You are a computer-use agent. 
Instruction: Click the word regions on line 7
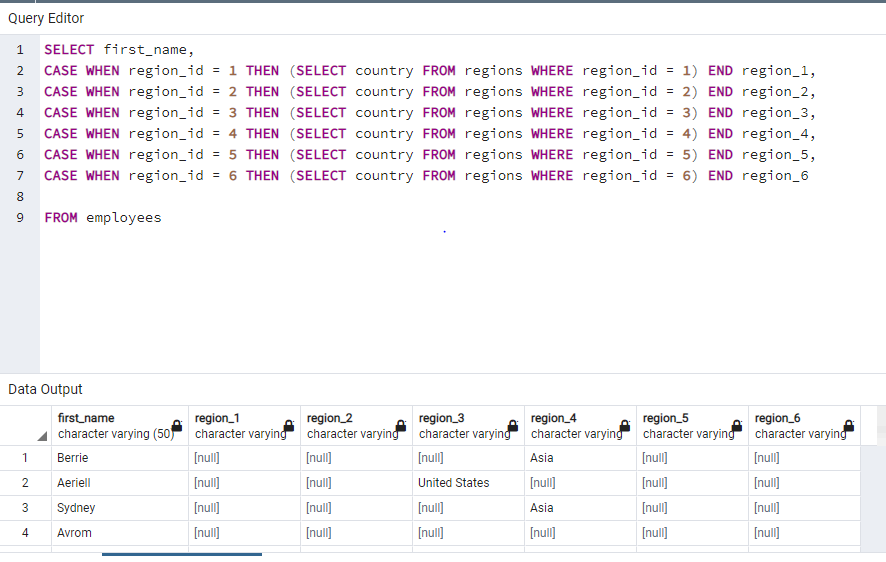(x=493, y=176)
